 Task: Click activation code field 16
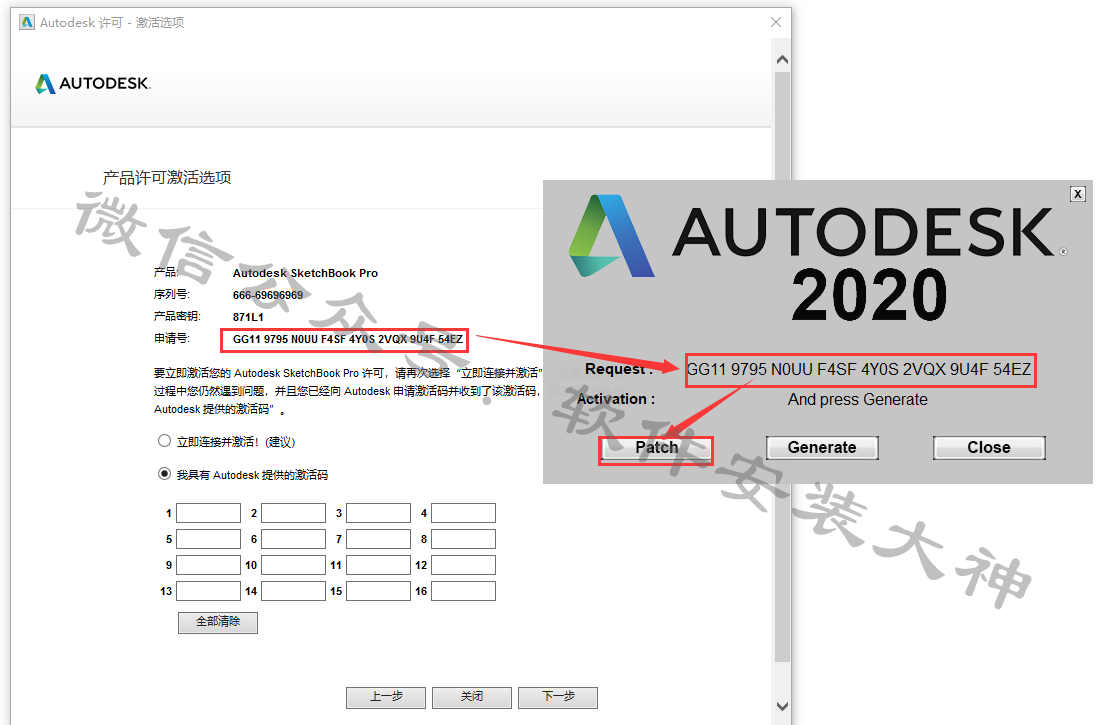coord(463,591)
